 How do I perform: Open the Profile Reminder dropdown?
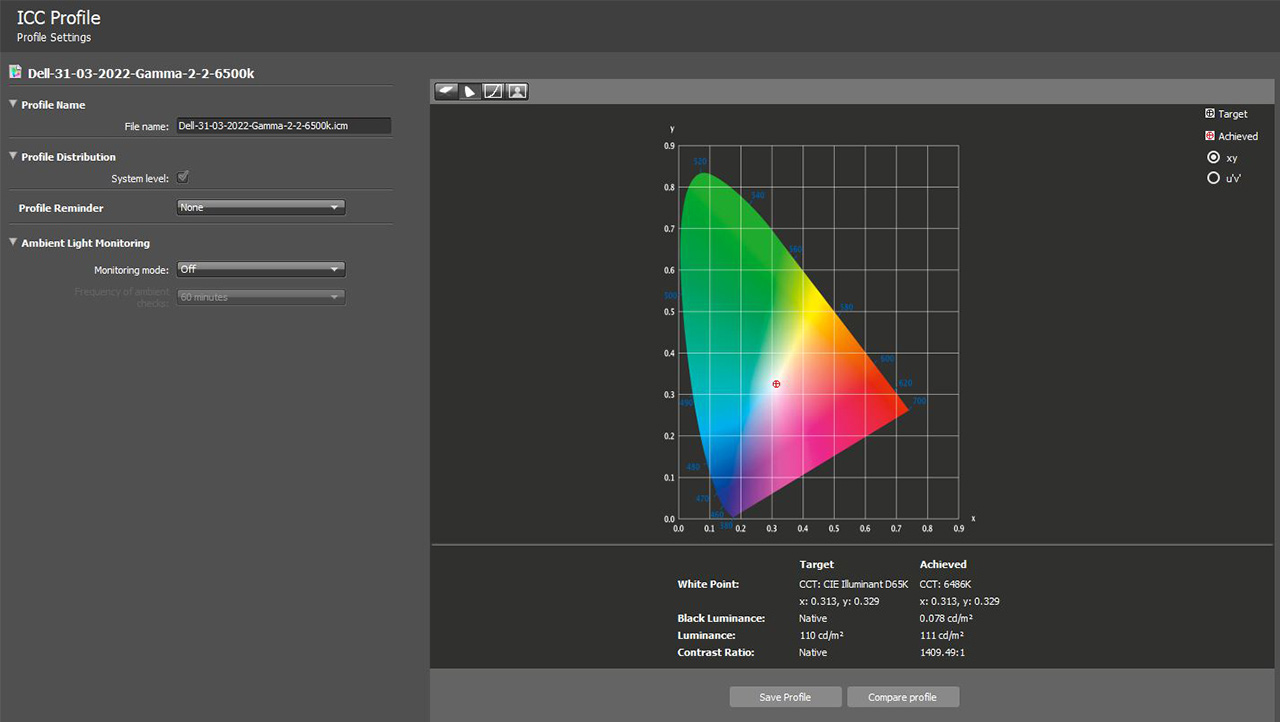(x=260, y=207)
